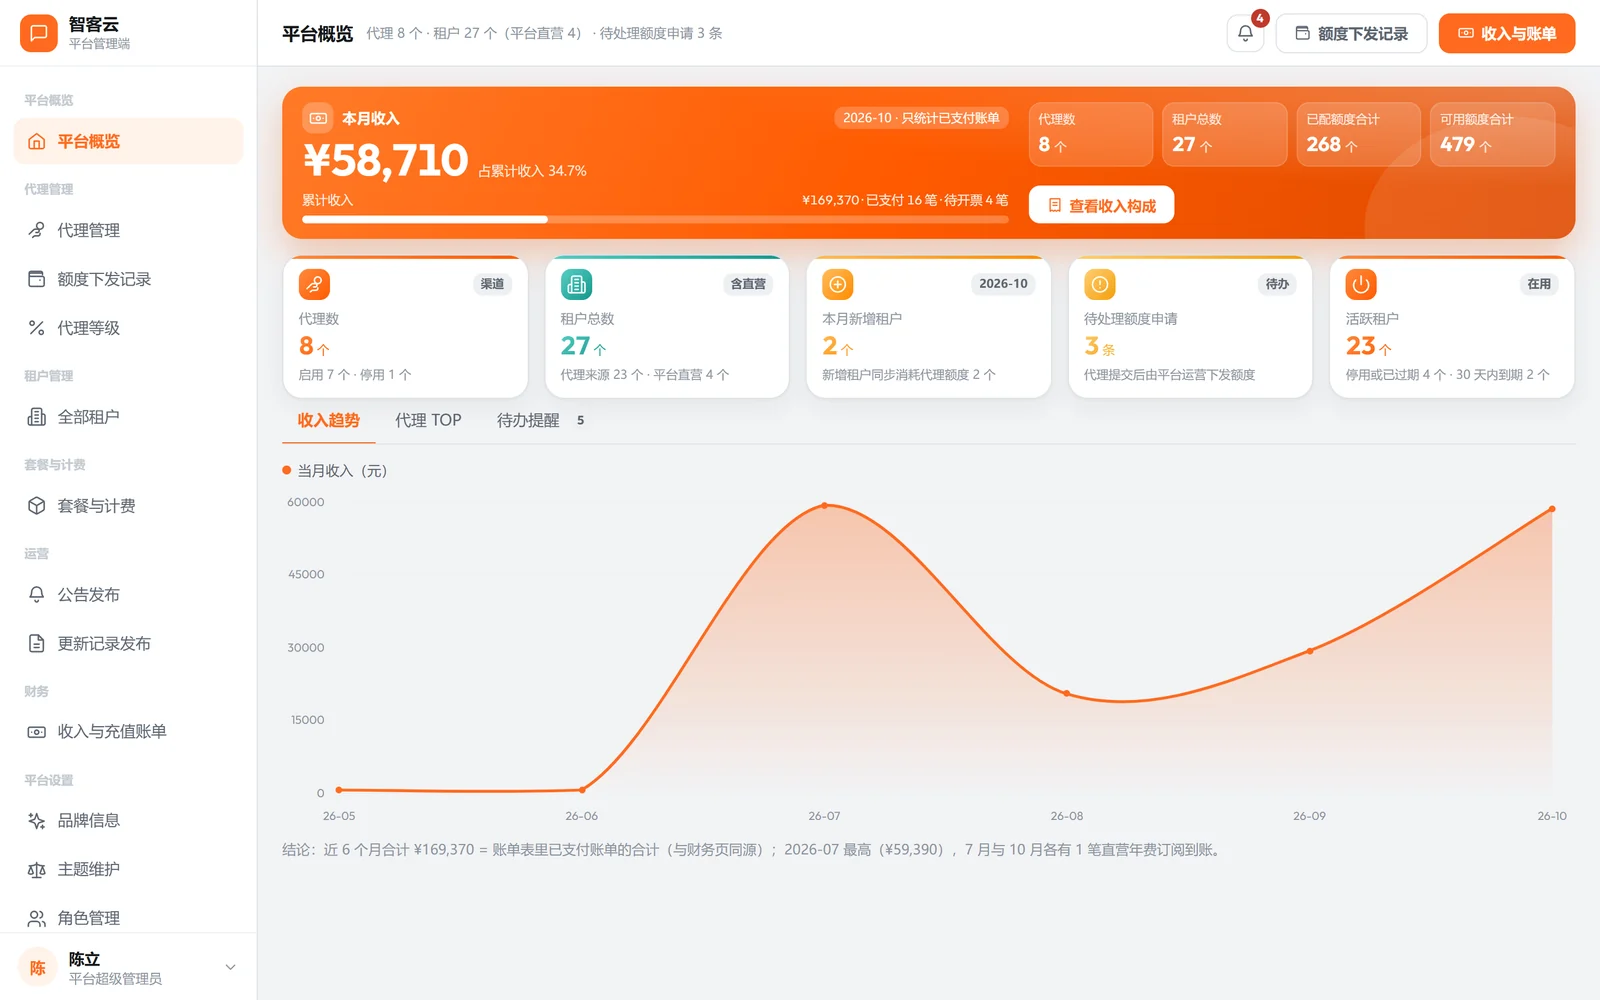Click the 渠道 tag on 代理数 card
The width and height of the screenshot is (1600, 1000).
tap(492, 284)
